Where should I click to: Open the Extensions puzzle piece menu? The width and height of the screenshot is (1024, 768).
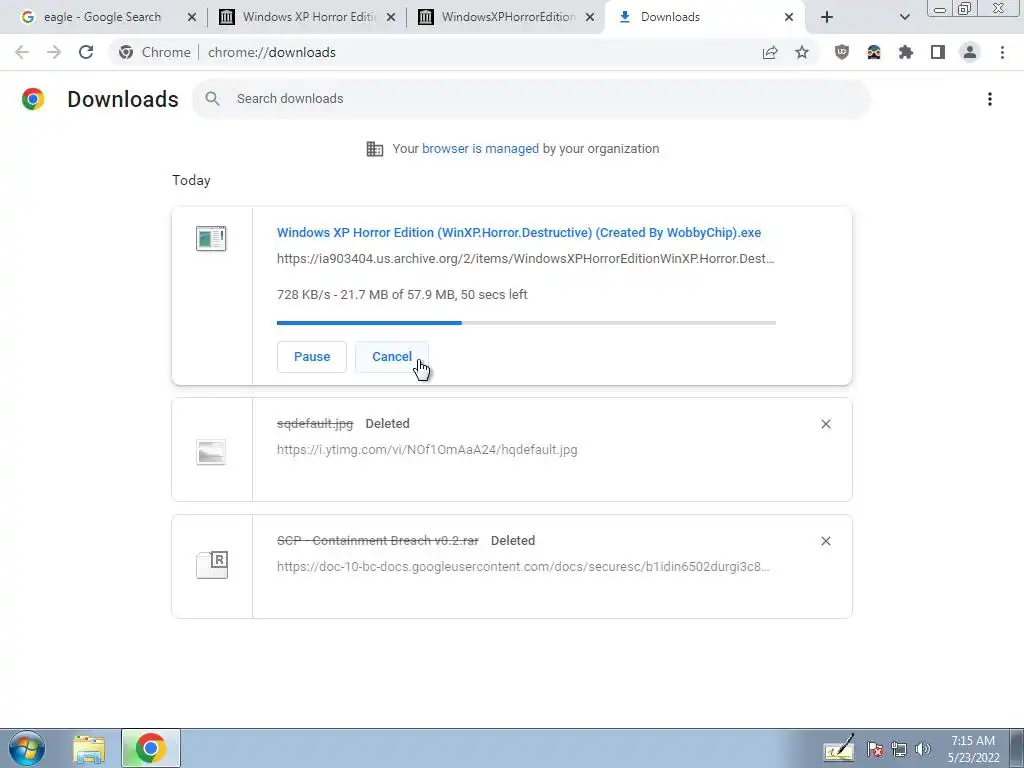pyautogui.click(x=906, y=52)
